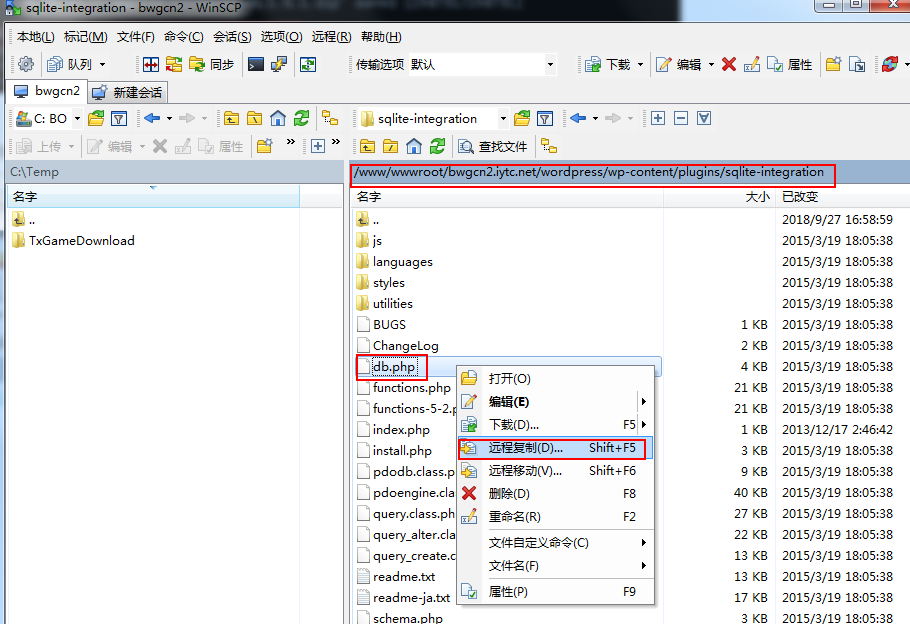Screen dimensions: 910x624
Task: Sort remote files by 已改变 column
Action: click(843, 197)
